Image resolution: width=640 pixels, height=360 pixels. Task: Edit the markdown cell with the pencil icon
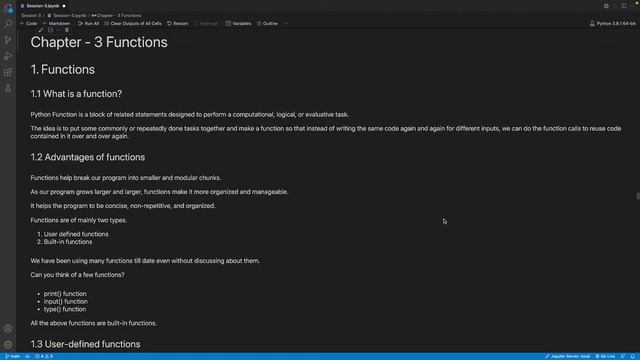(41, 30)
